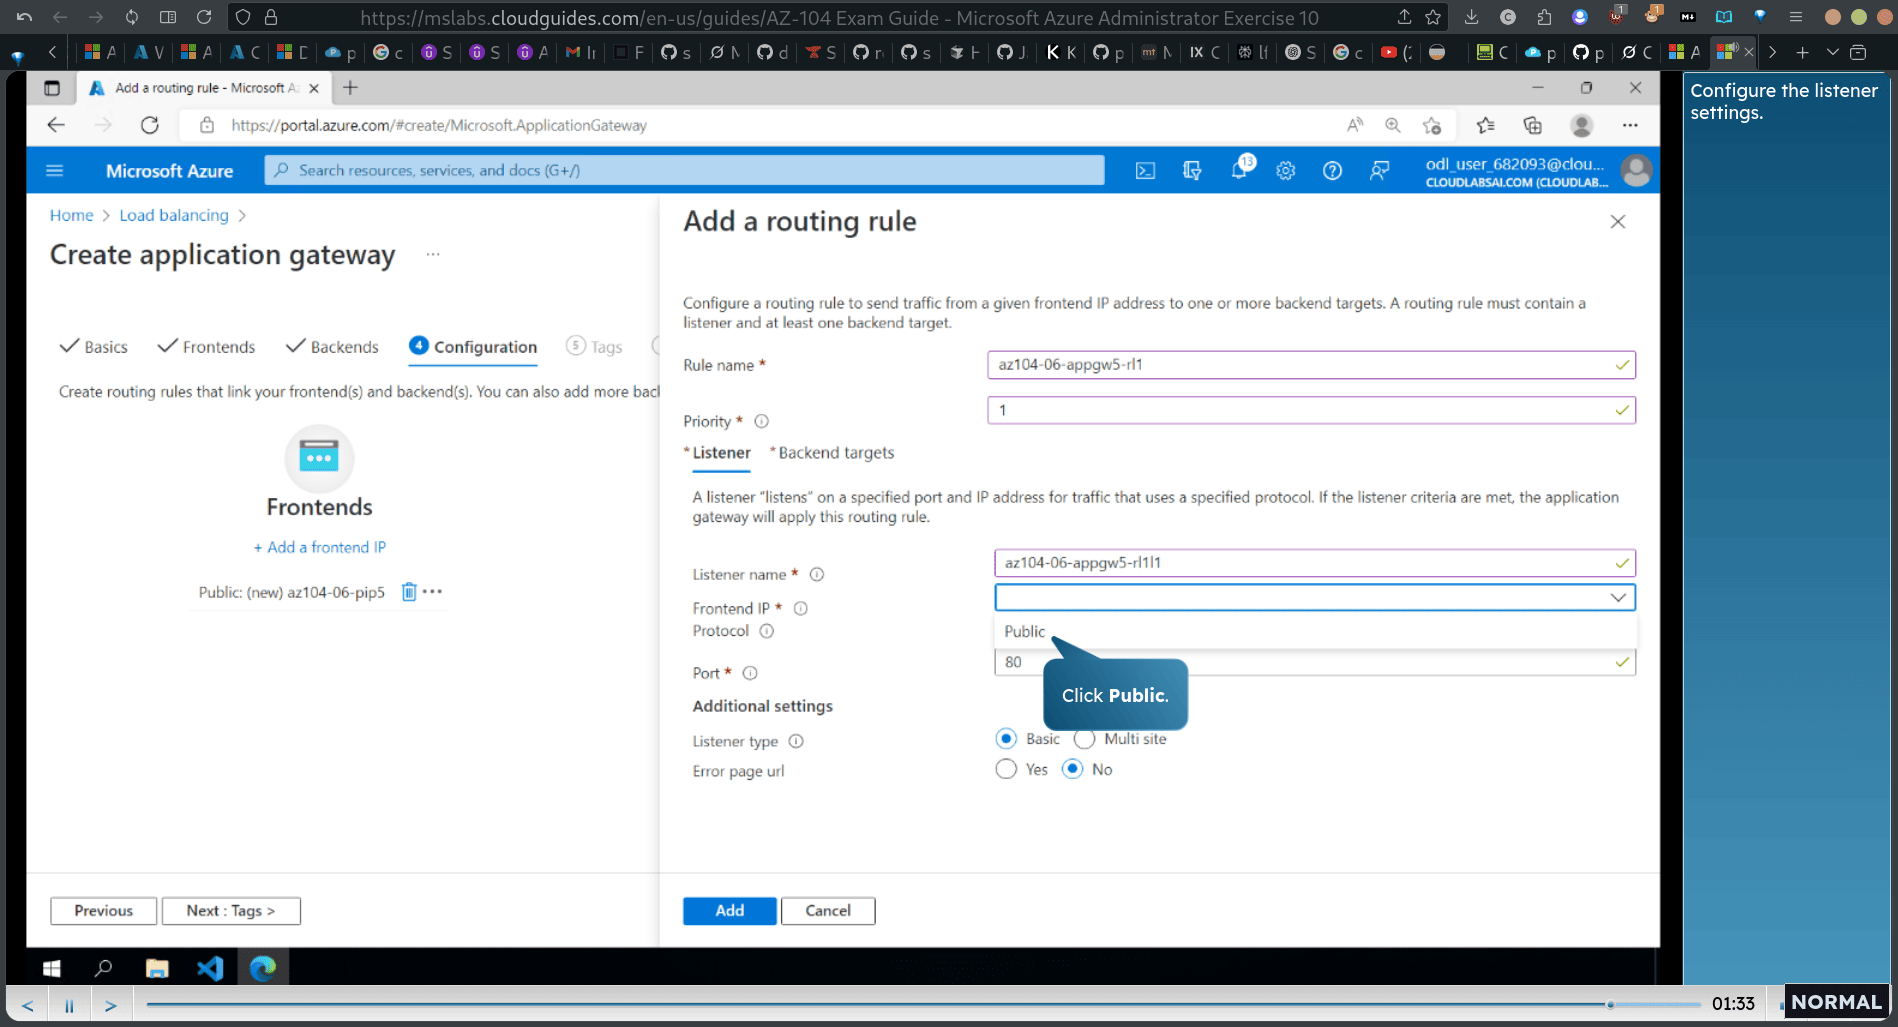
Task: Close the Add a routing rule panel
Action: coord(1618,222)
